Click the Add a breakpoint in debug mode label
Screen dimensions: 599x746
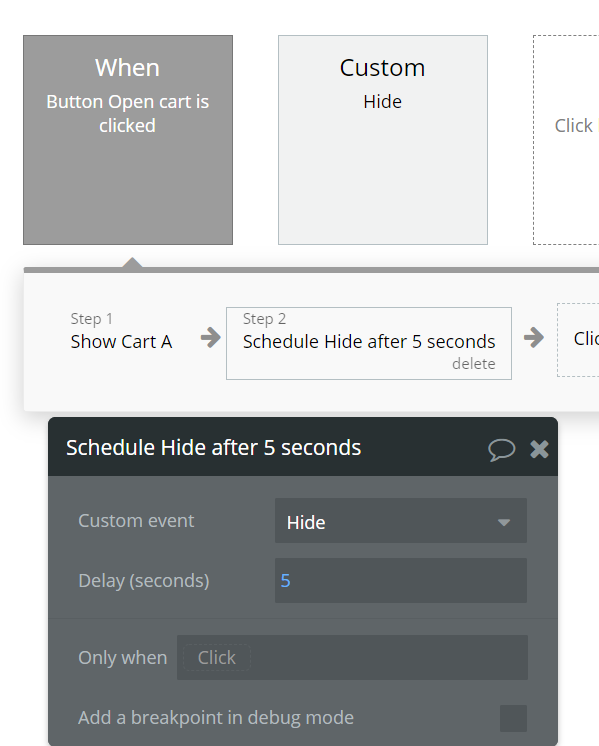tap(216, 718)
